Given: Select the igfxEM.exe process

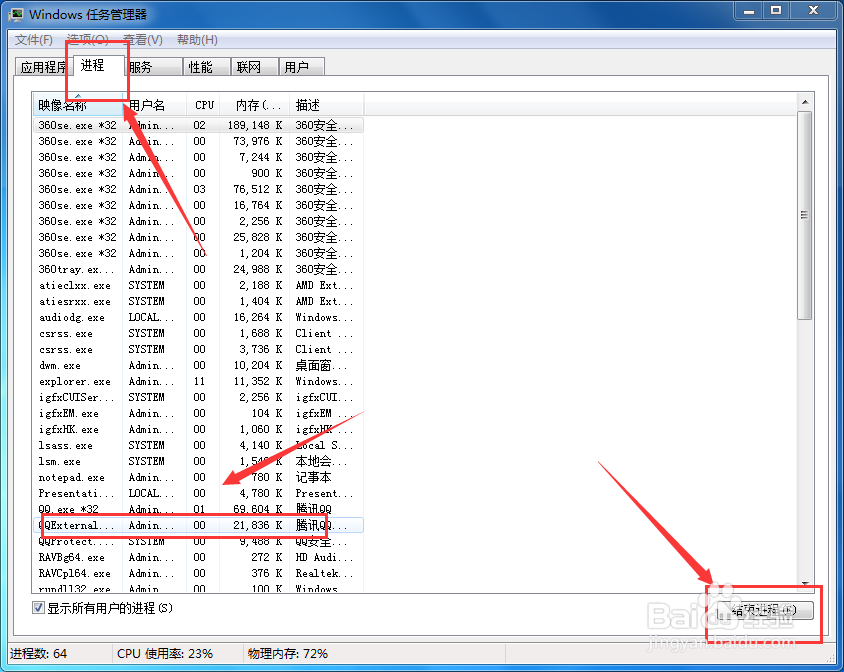Looking at the screenshot, I should coord(198,414).
